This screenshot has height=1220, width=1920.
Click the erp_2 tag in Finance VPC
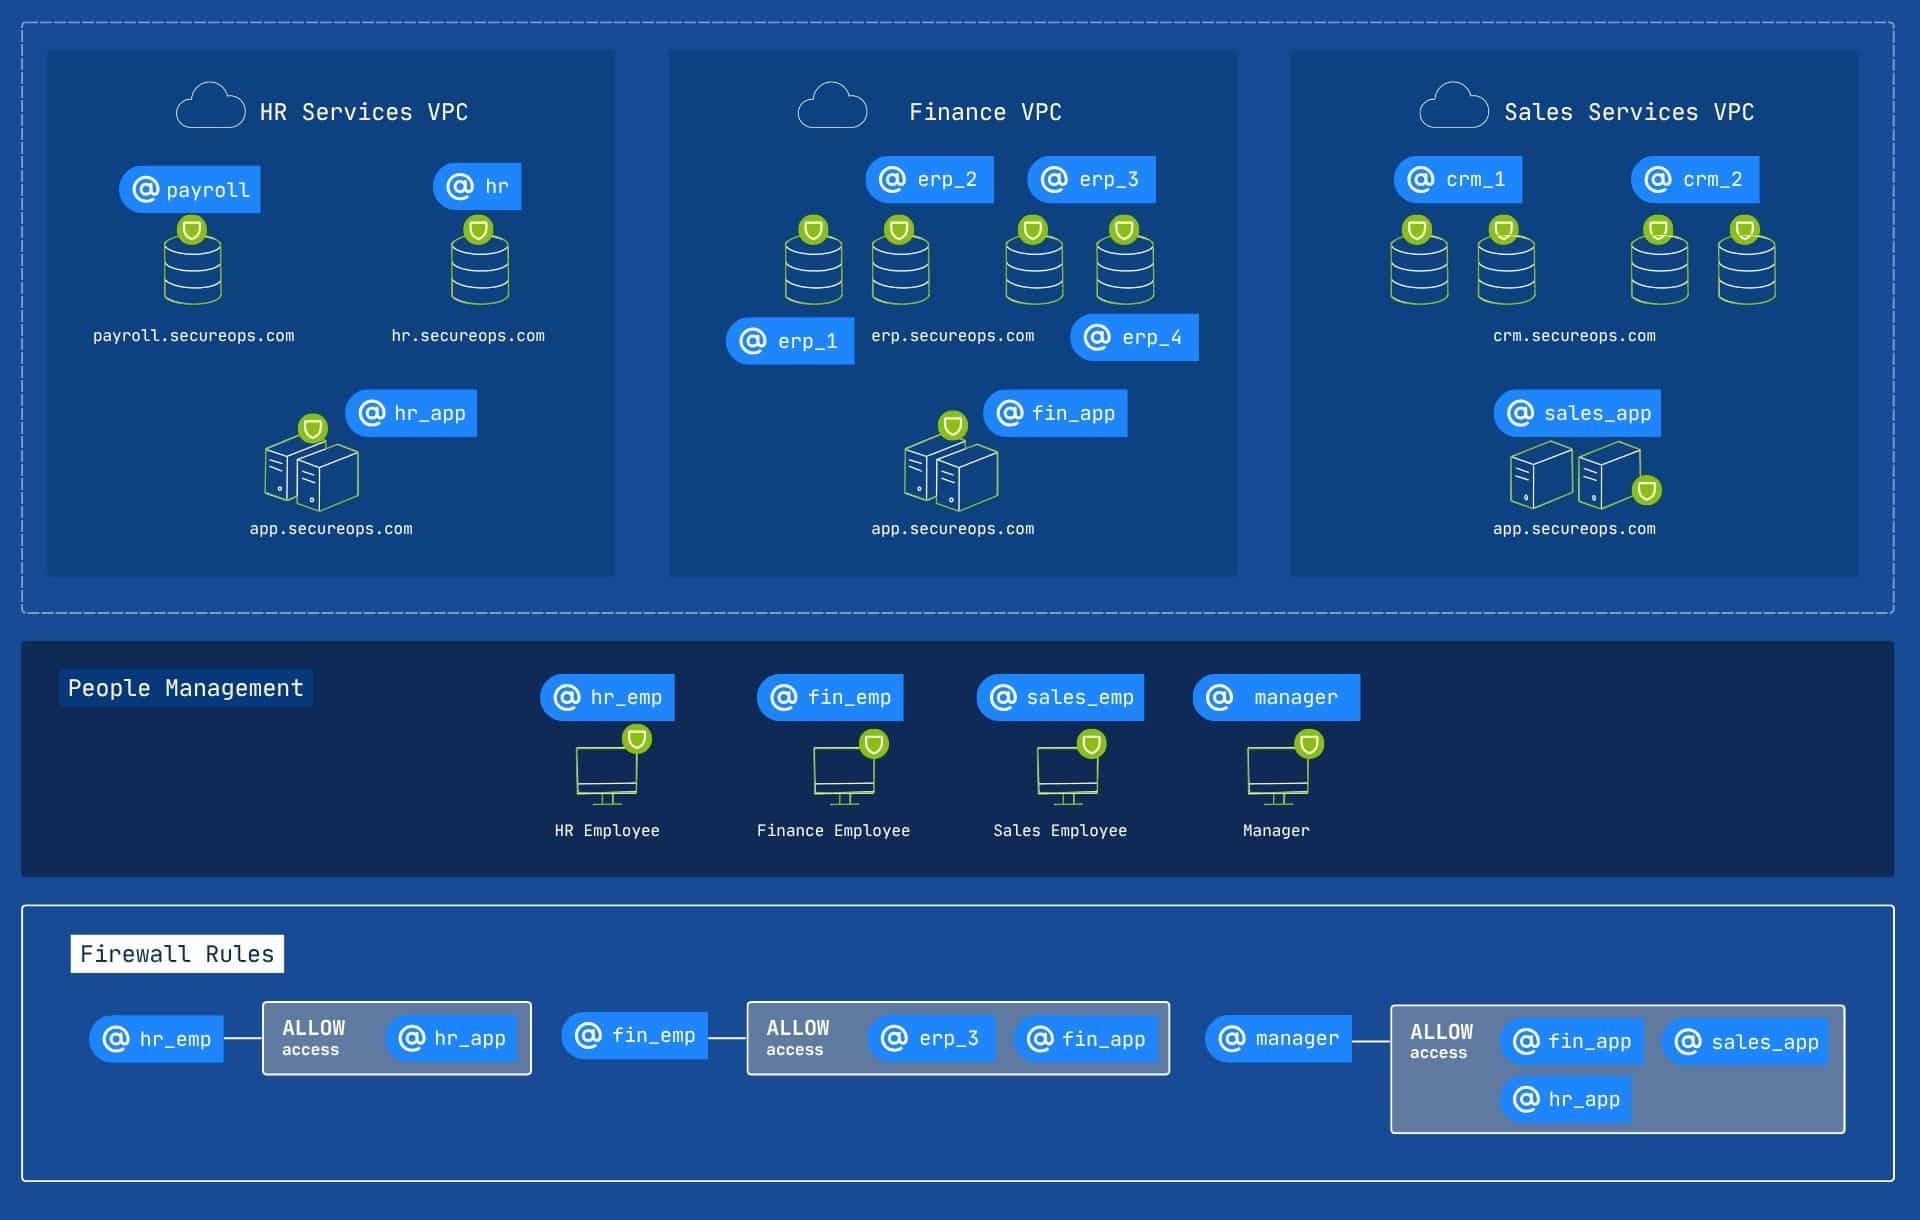click(929, 180)
